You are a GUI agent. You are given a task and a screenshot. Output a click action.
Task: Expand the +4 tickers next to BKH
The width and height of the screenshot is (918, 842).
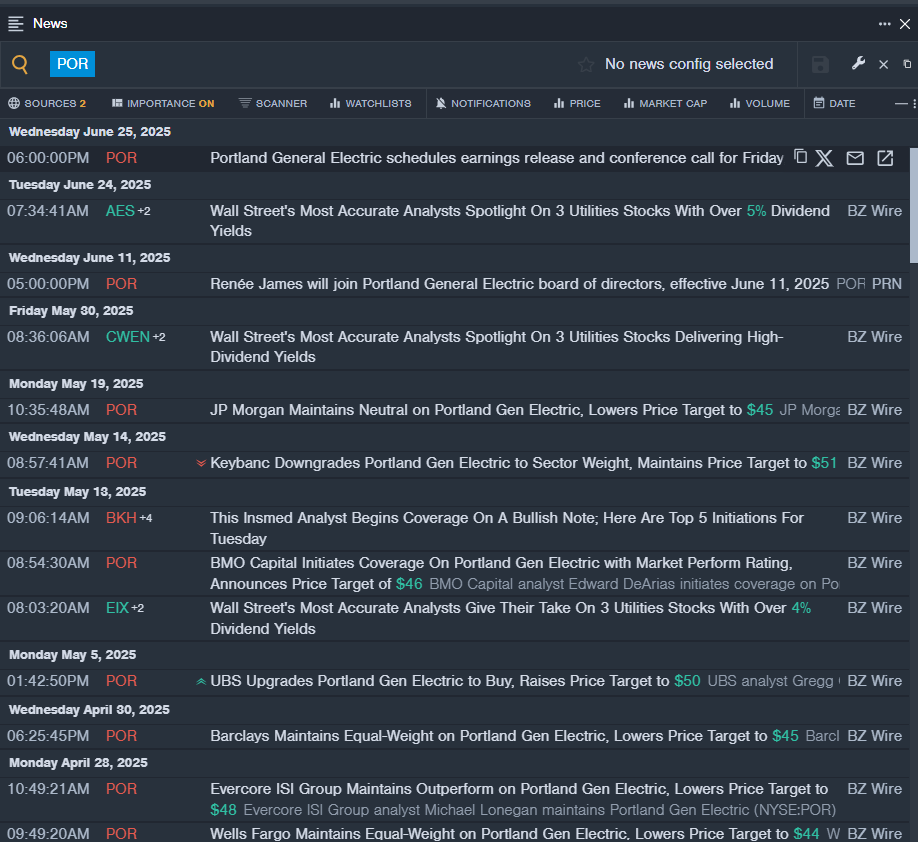coord(146,518)
